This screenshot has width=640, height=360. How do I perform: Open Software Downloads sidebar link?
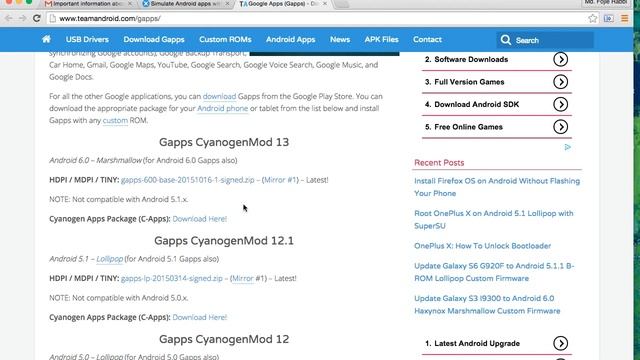pyautogui.click(x=471, y=60)
